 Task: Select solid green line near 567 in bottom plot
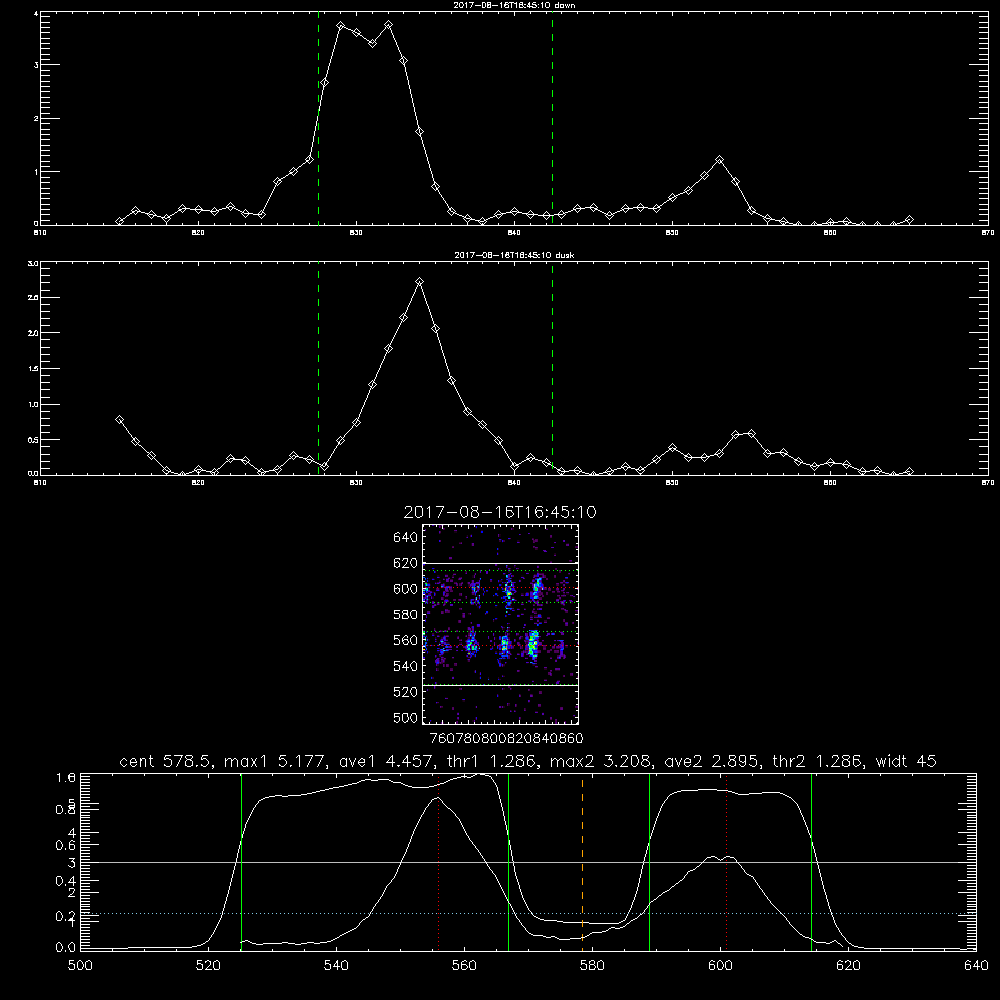(x=508, y=861)
